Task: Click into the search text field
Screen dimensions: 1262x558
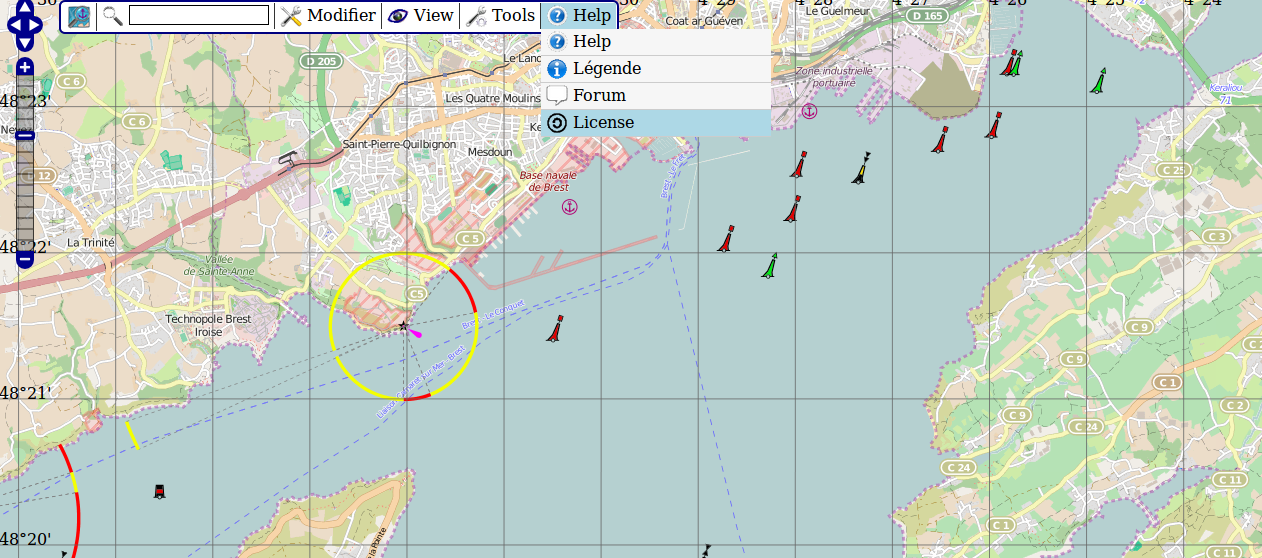Action: 199,16
